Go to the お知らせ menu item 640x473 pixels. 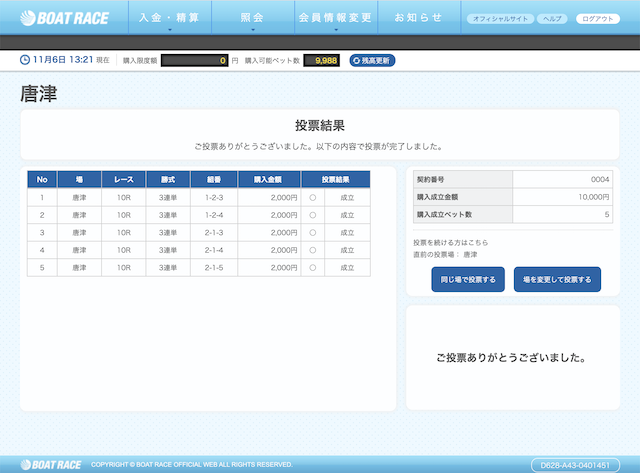(418, 18)
